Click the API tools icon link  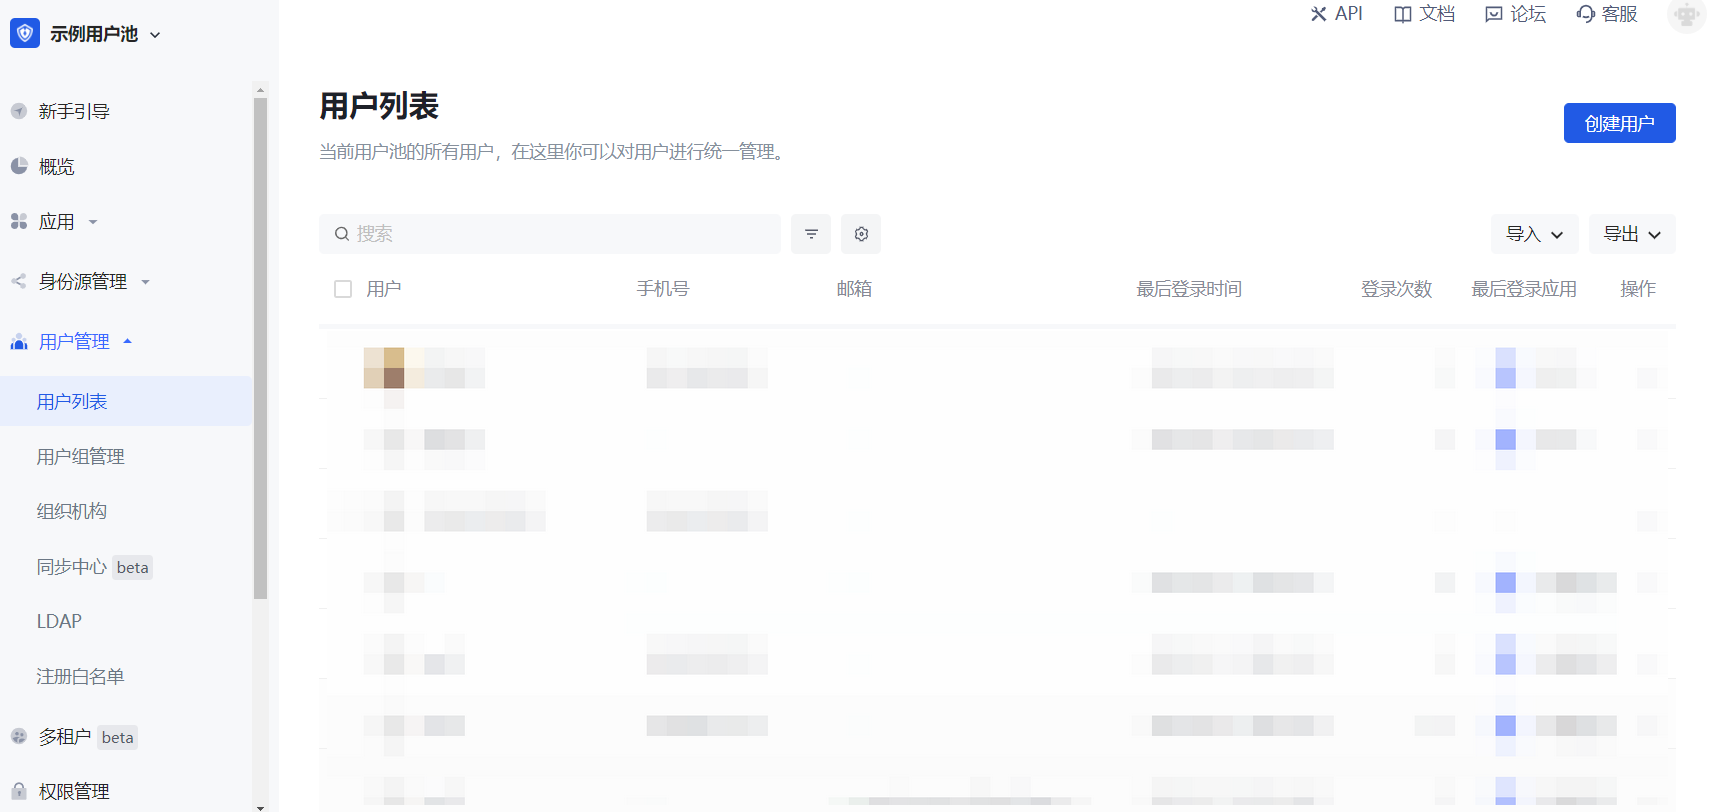pyautogui.click(x=1319, y=14)
